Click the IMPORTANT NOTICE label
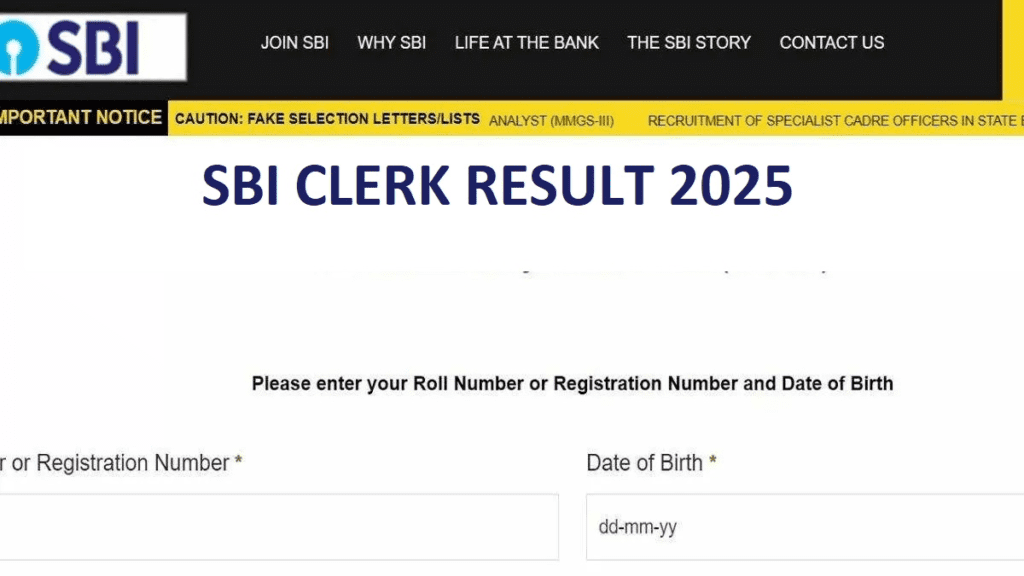The width and height of the screenshot is (1024, 576). click(81, 118)
